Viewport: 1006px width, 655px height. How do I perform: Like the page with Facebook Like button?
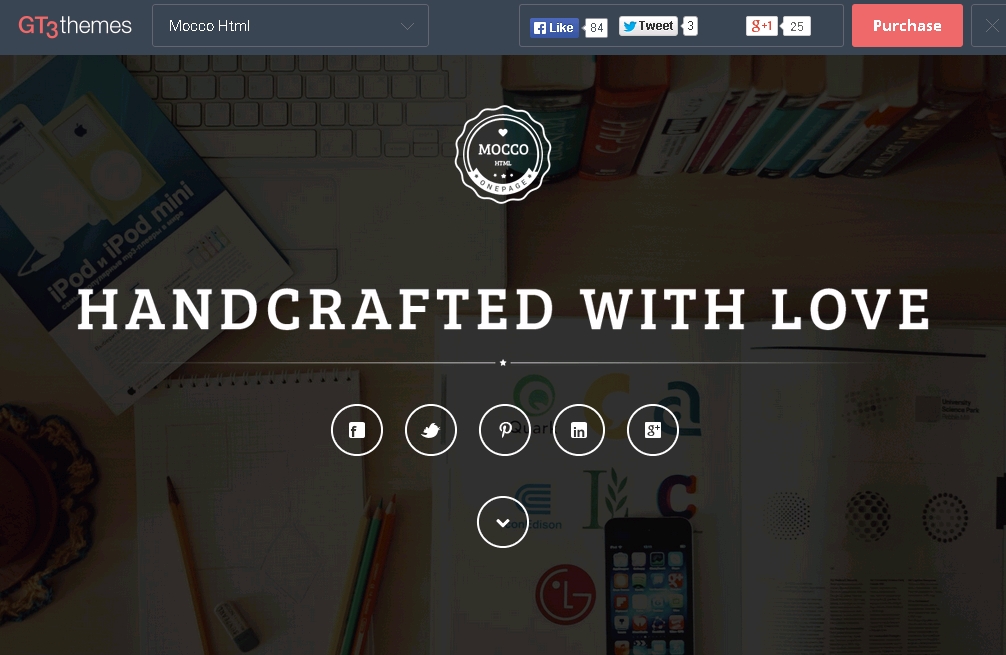[554, 28]
